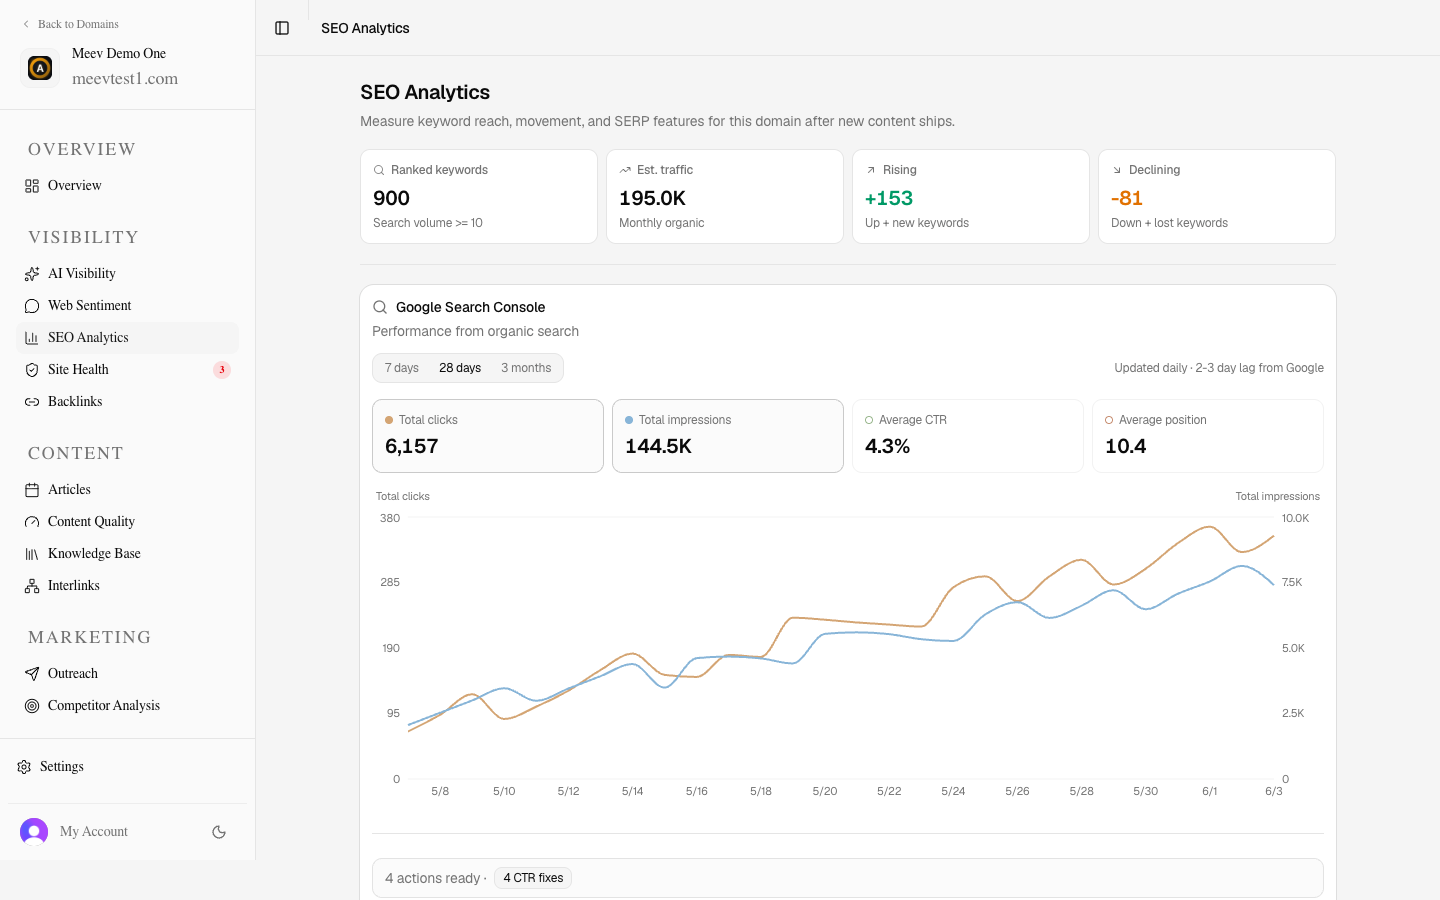
Task: Toggle the Total clicks metric card
Action: pyautogui.click(x=488, y=436)
